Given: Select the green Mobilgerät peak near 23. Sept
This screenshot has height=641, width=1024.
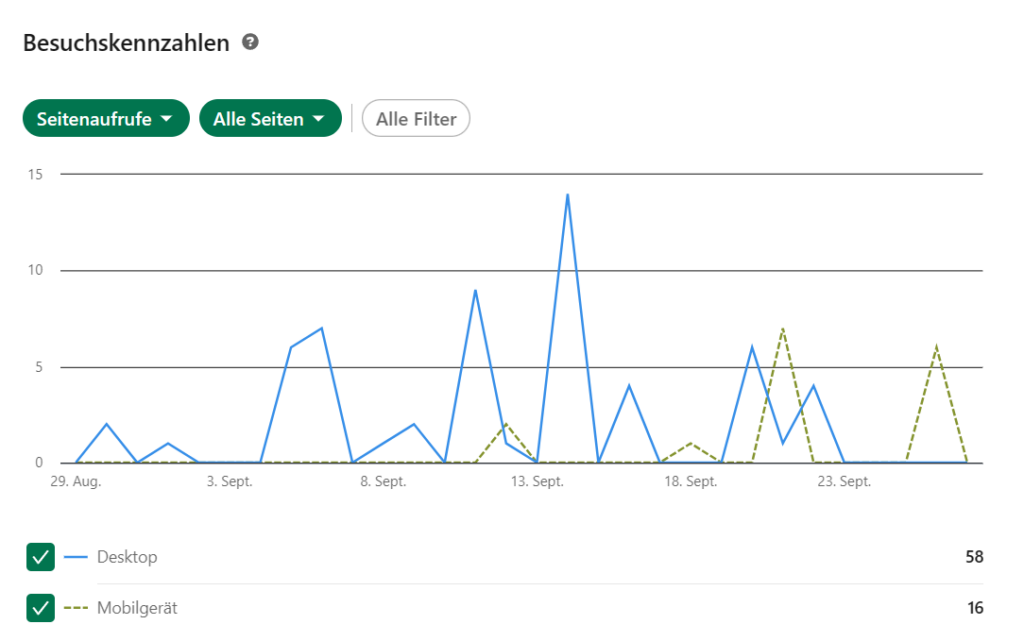Looking at the screenshot, I should [x=783, y=328].
